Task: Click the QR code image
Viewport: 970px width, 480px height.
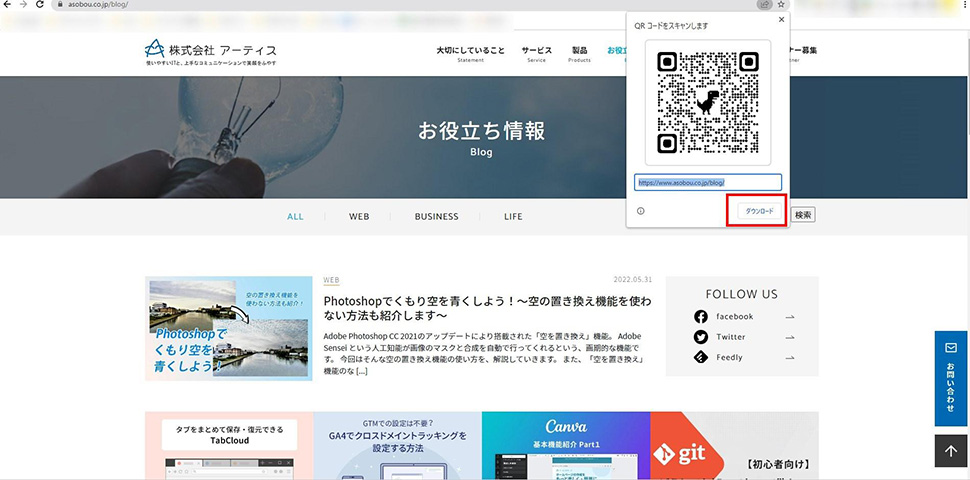Action: coord(708,103)
